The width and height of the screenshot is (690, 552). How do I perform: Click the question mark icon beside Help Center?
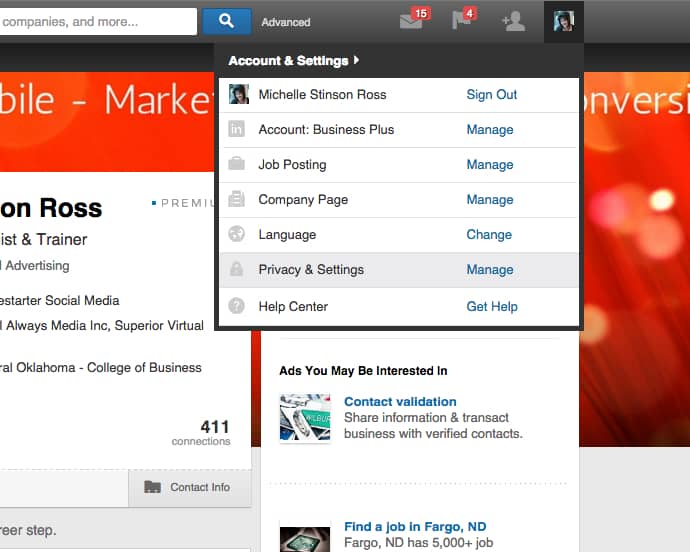tap(236, 305)
